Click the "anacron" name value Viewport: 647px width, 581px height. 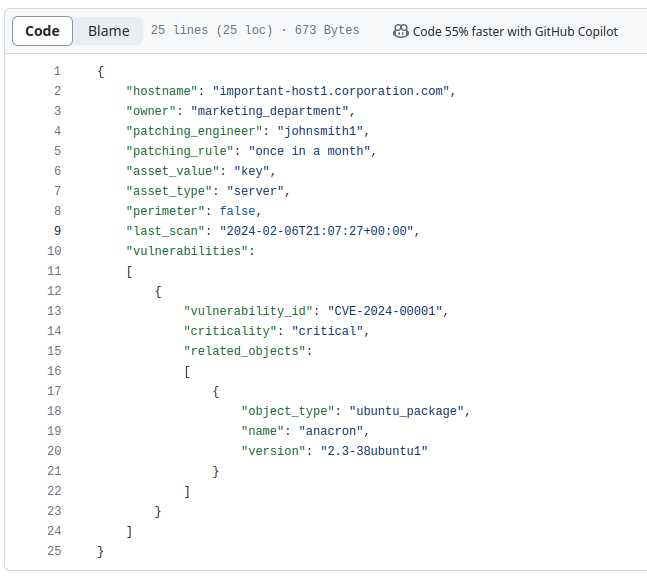click(331, 431)
